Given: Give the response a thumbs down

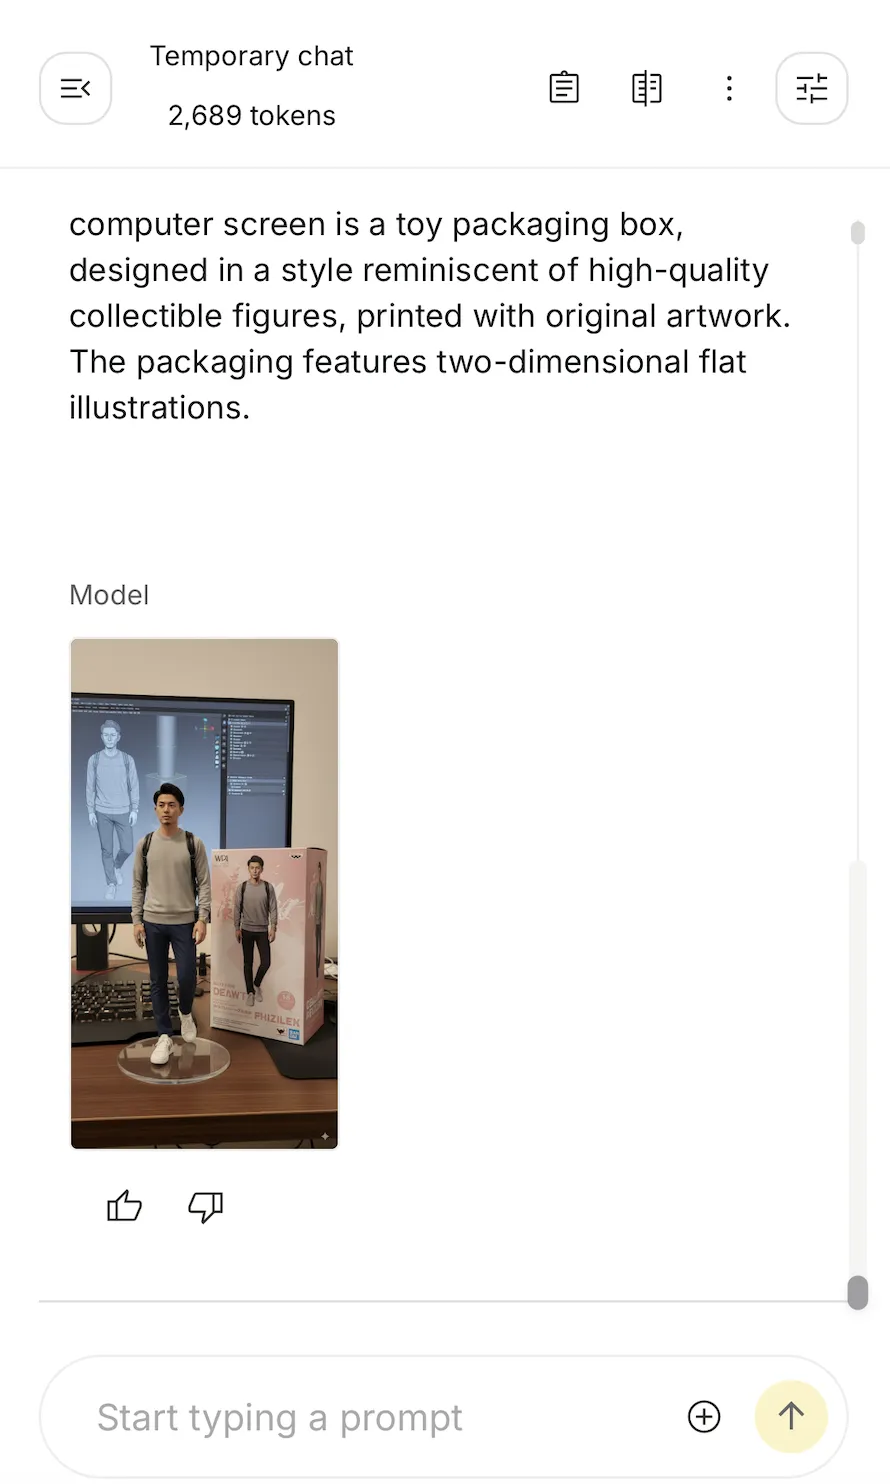Looking at the screenshot, I should [x=205, y=1207].
